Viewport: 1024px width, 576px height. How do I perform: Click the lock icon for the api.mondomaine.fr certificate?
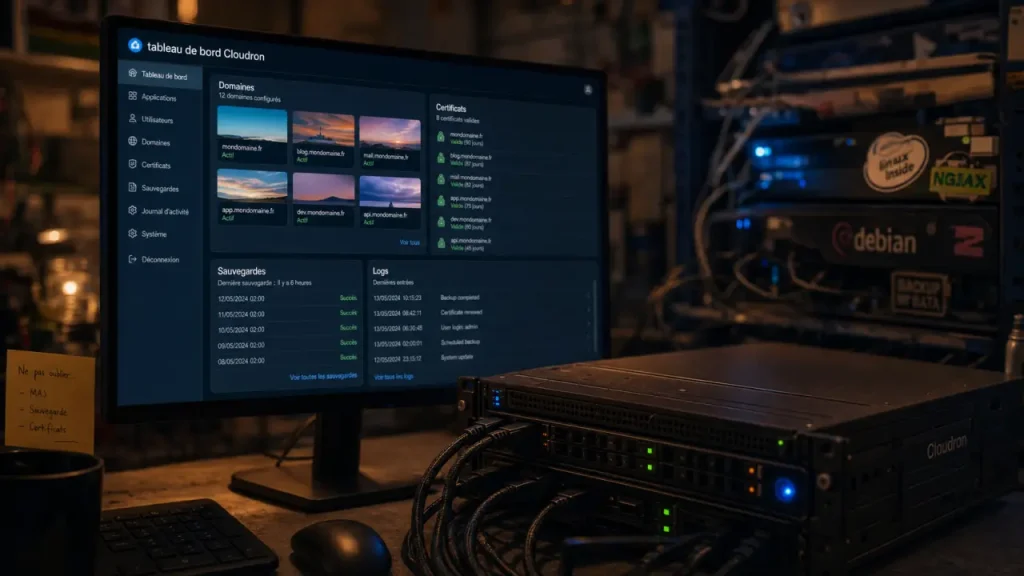[441, 243]
